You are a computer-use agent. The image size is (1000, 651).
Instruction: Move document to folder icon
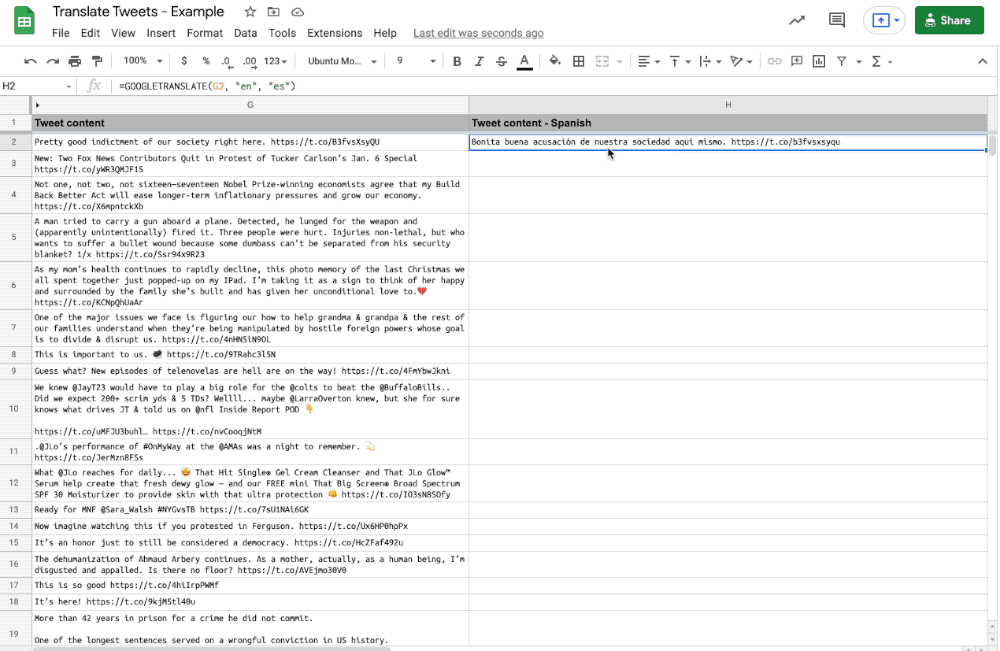274,12
